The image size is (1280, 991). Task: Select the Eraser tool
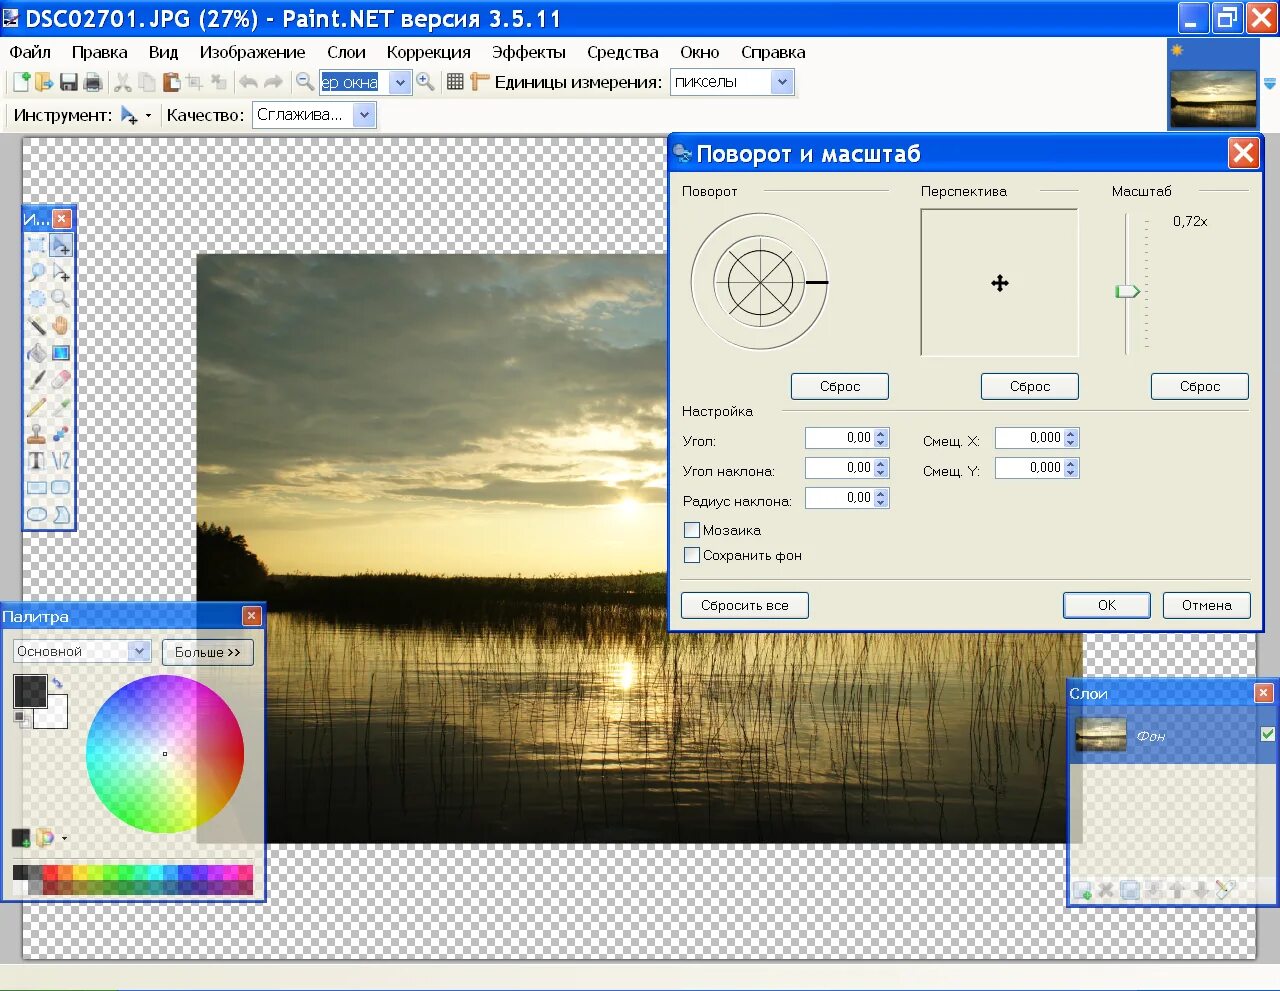(61, 380)
